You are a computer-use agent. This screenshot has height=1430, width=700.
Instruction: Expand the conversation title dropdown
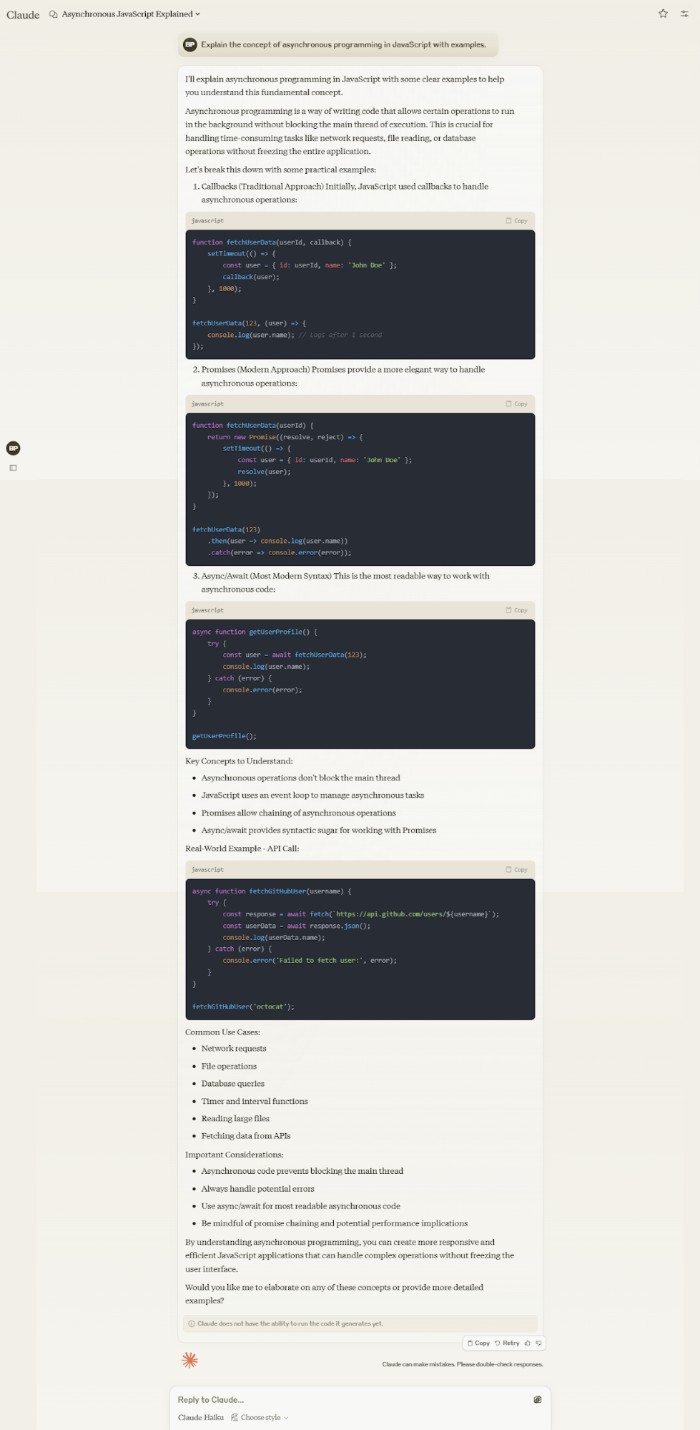pyautogui.click(x=131, y=15)
